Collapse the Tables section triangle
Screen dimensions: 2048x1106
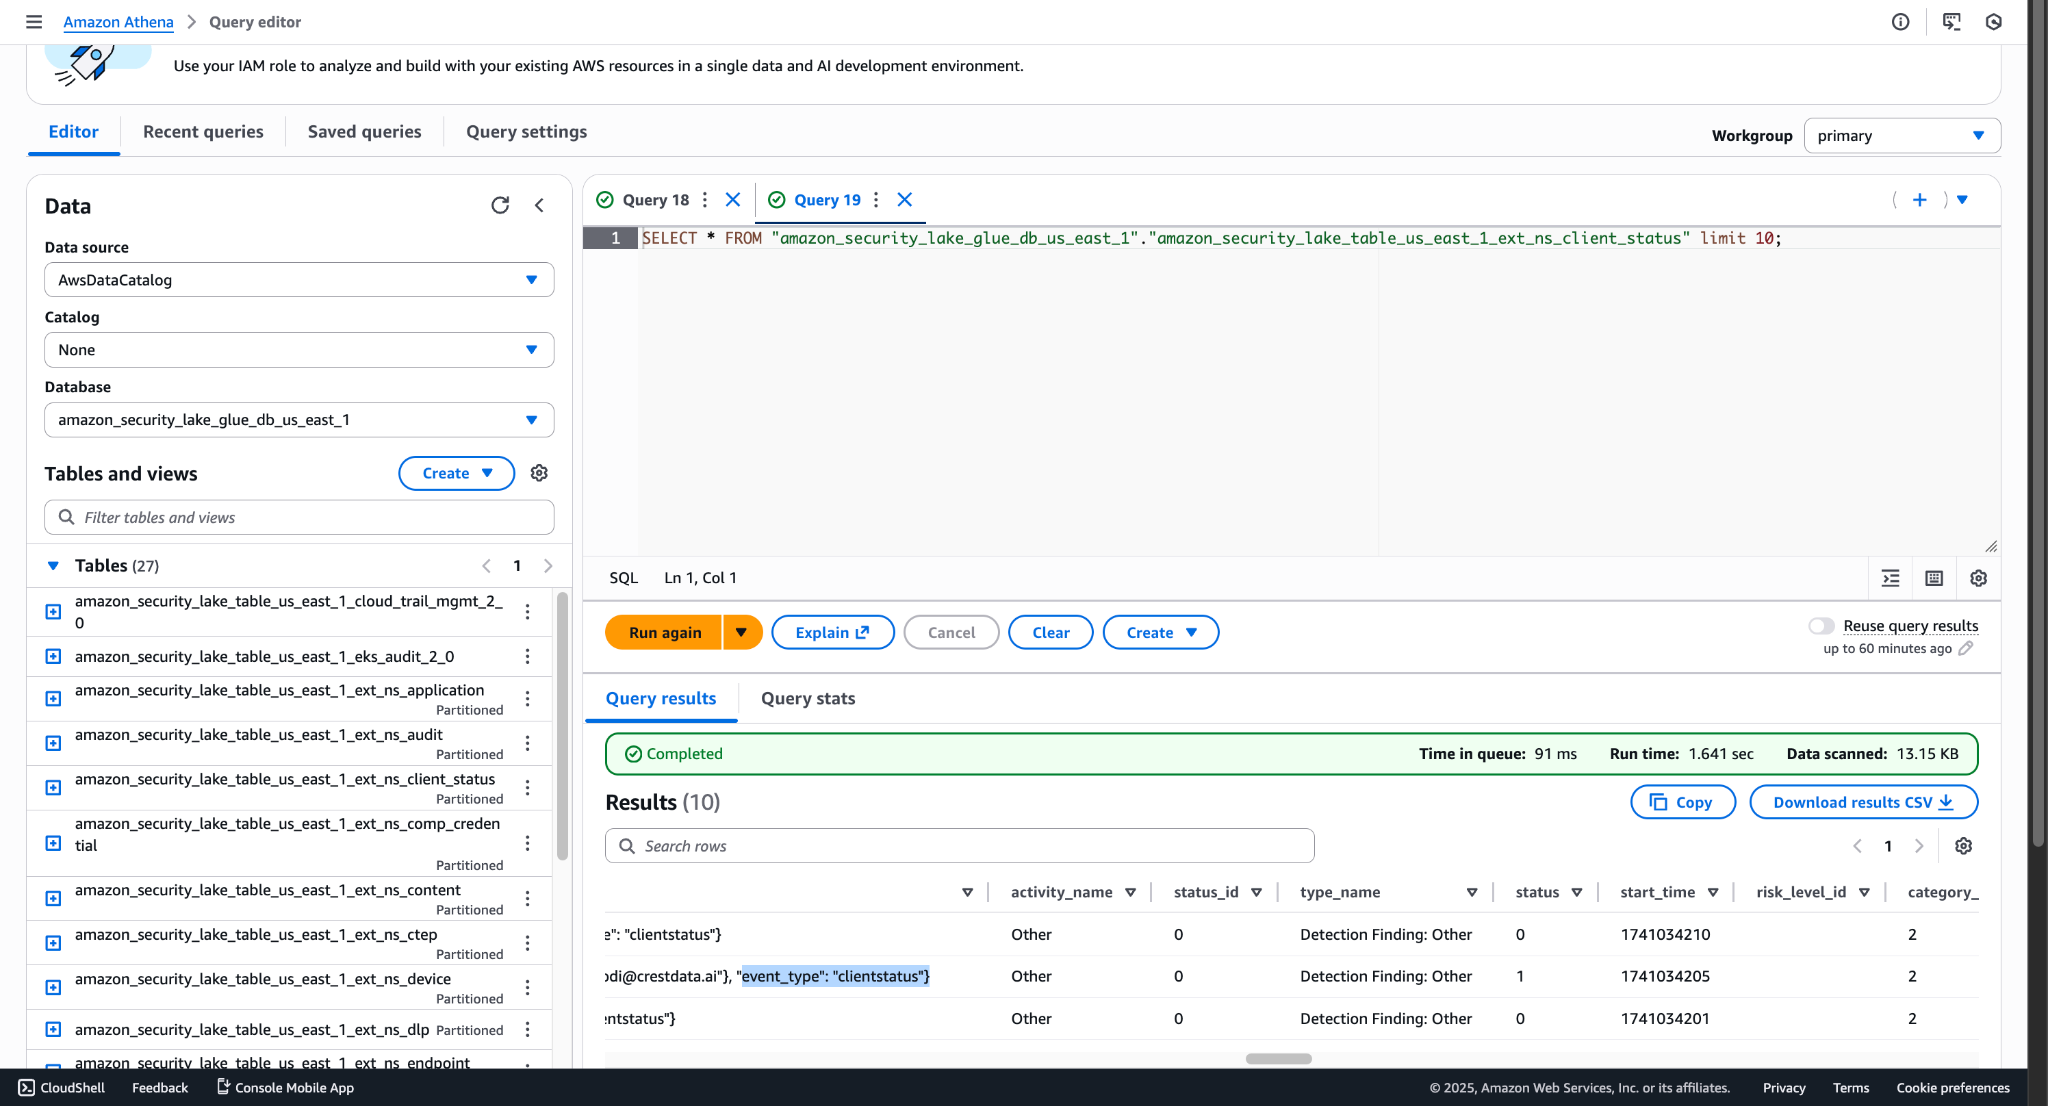[x=53, y=566]
